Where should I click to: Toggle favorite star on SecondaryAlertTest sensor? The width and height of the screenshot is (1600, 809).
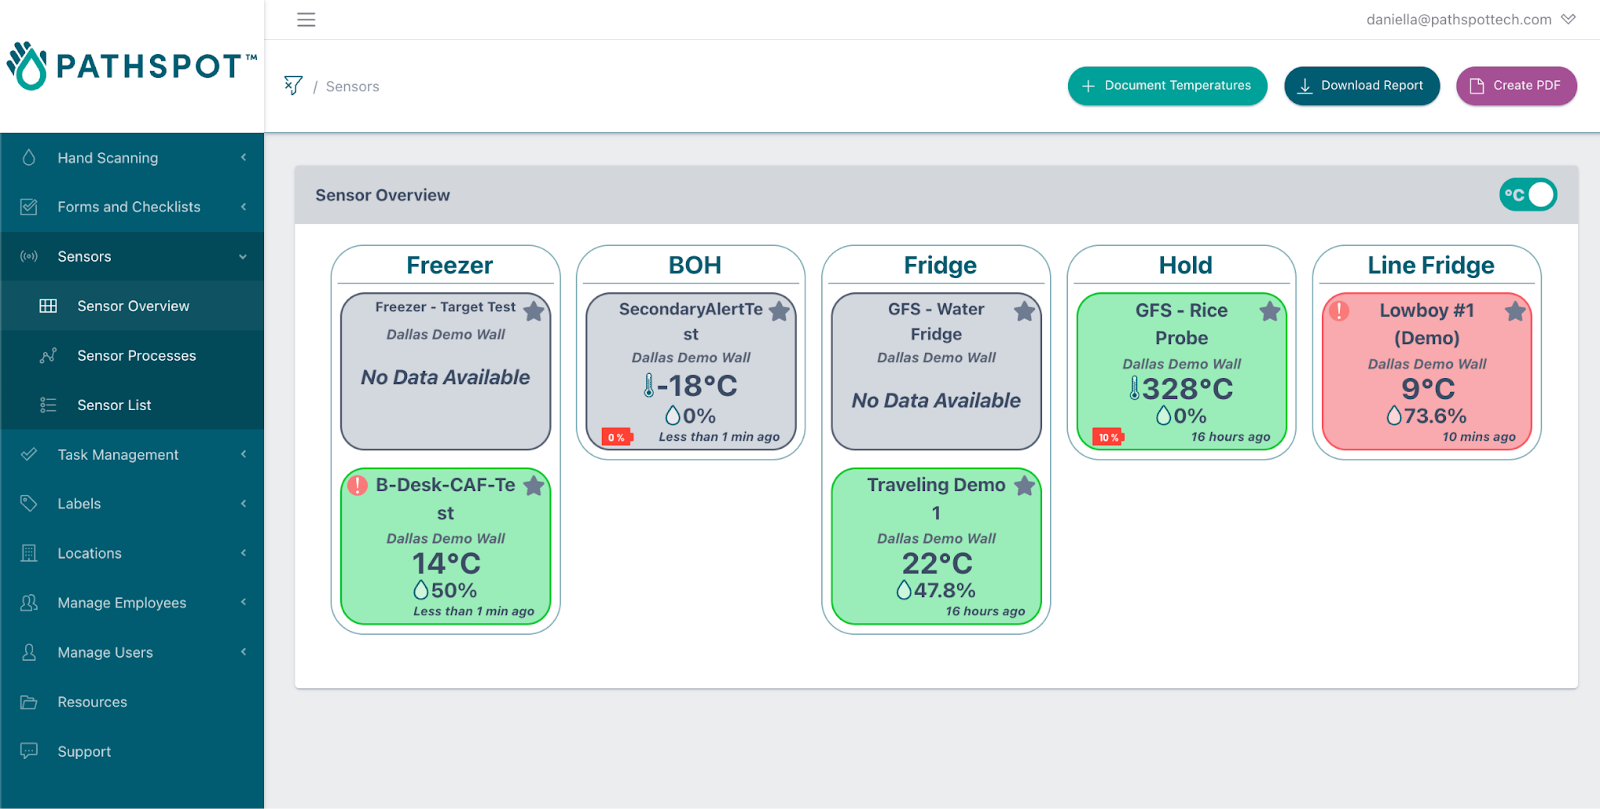click(779, 311)
